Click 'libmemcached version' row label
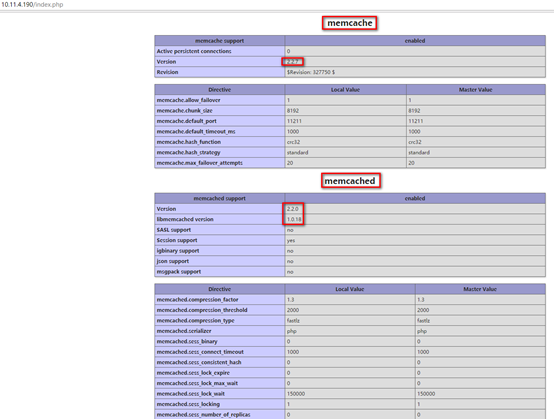 click(185, 219)
